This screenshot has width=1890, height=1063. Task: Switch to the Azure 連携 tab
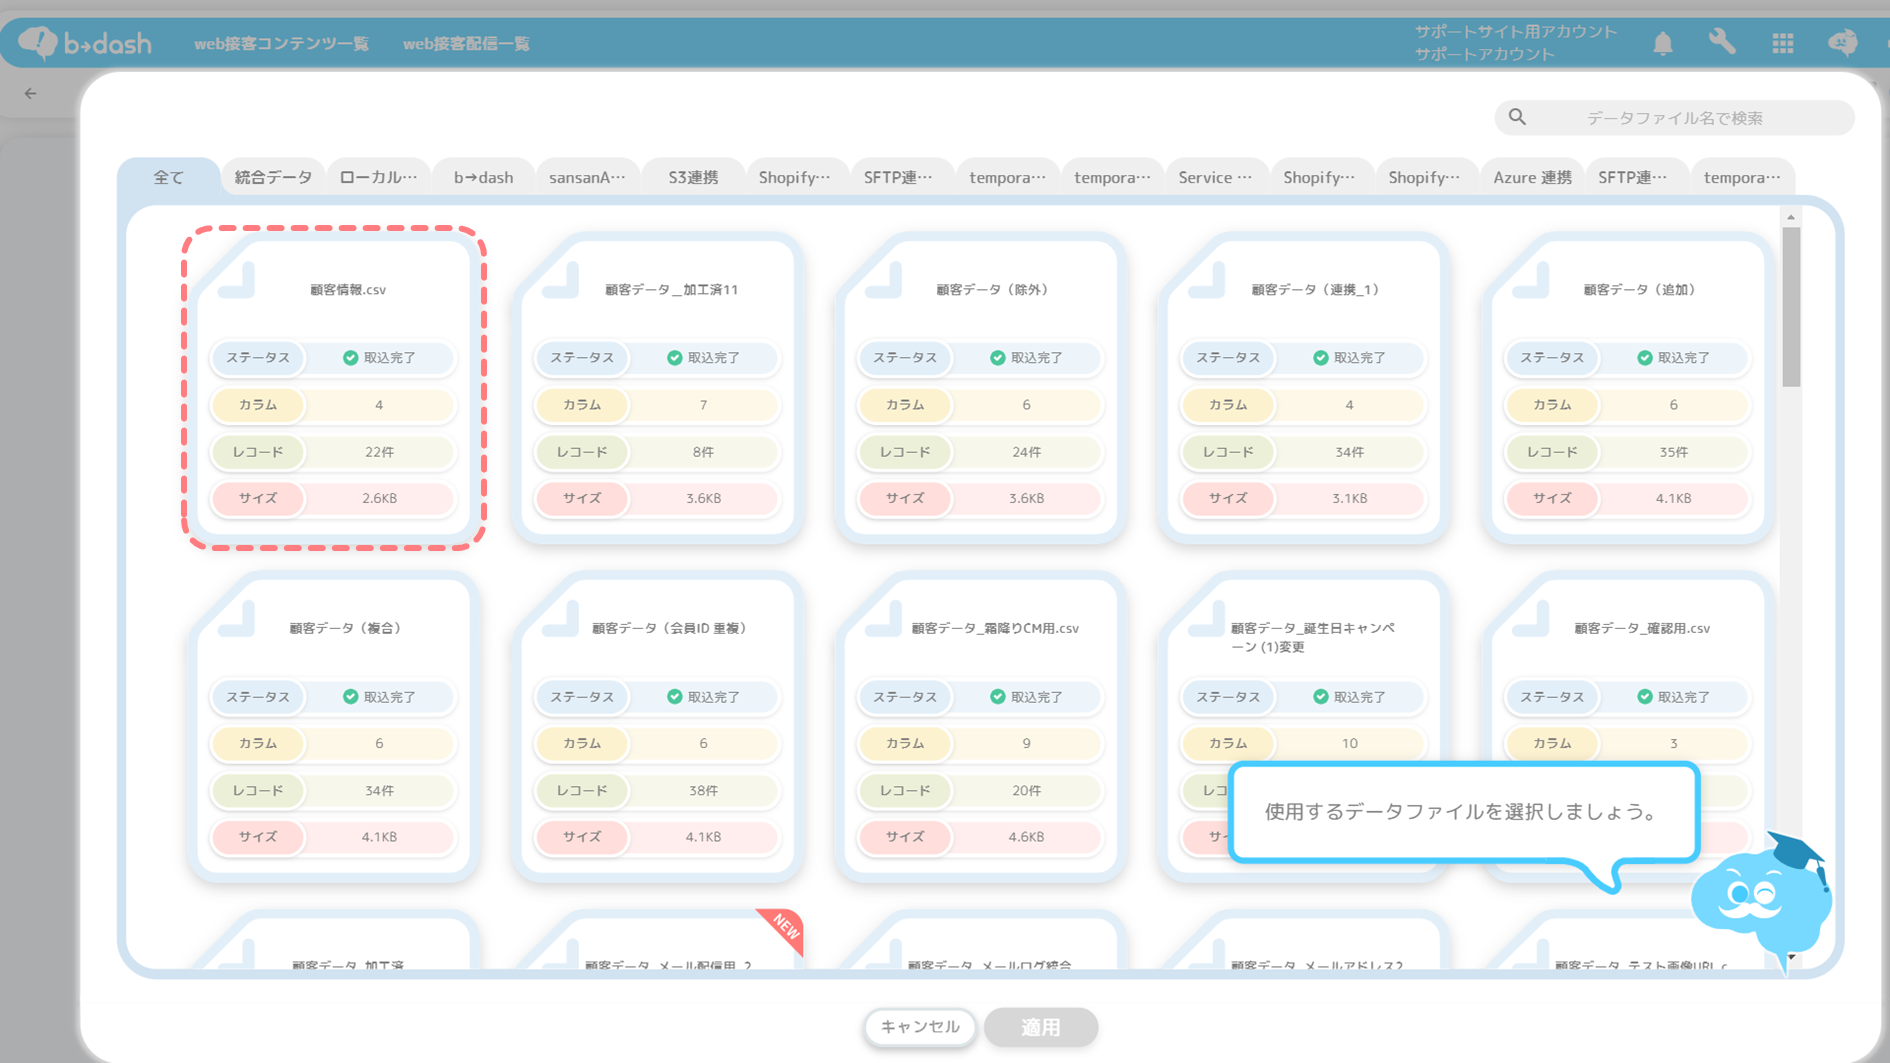click(1532, 177)
